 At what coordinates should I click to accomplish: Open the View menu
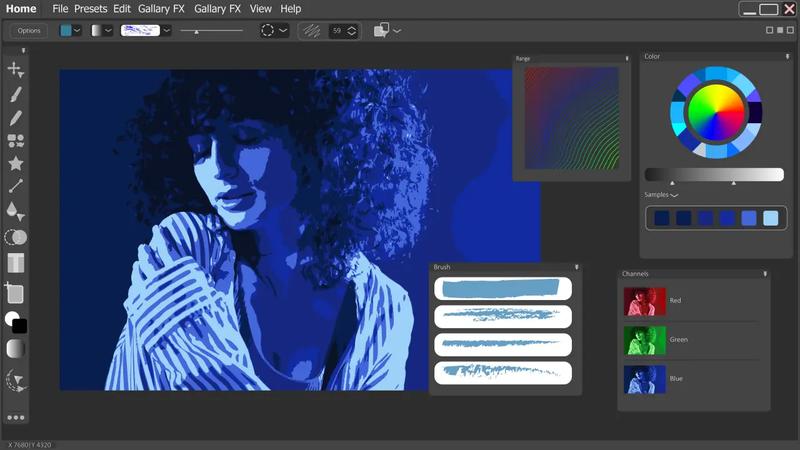click(x=260, y=9)
